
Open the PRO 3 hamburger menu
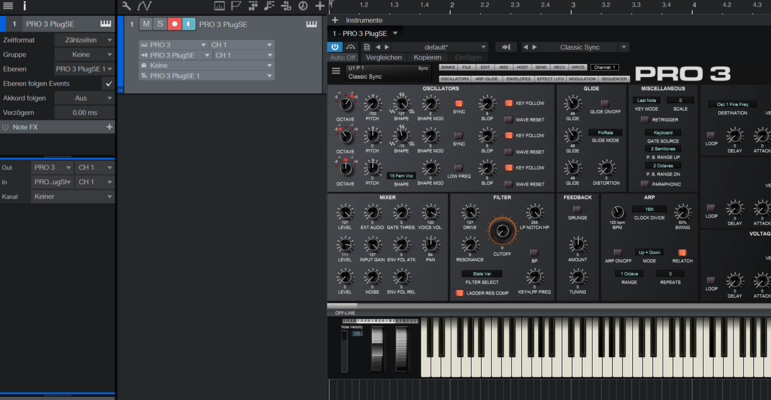[336, 71]
